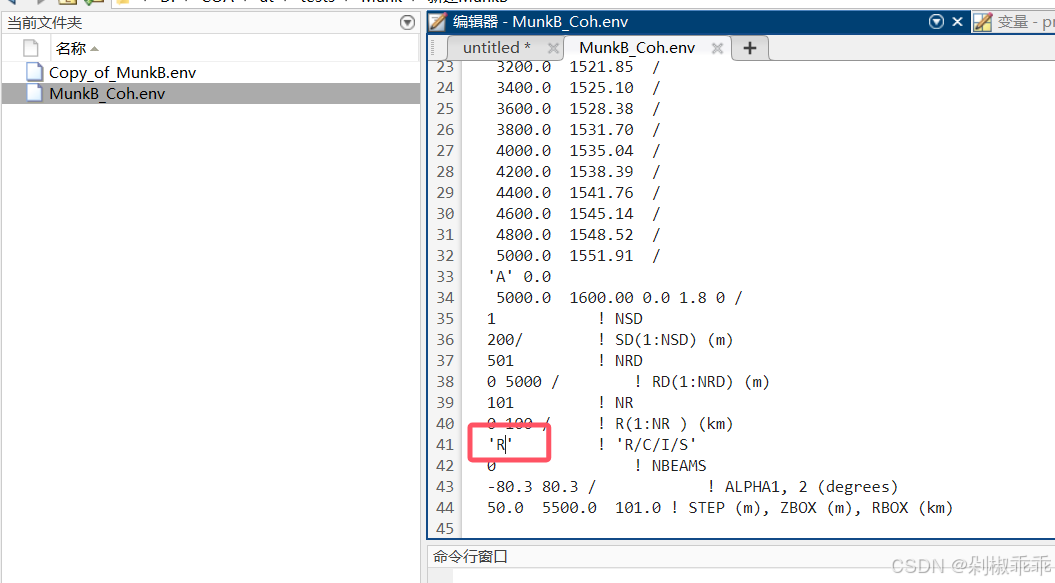Place cursor on '3200.0 1521.85' line

(578, 67)
